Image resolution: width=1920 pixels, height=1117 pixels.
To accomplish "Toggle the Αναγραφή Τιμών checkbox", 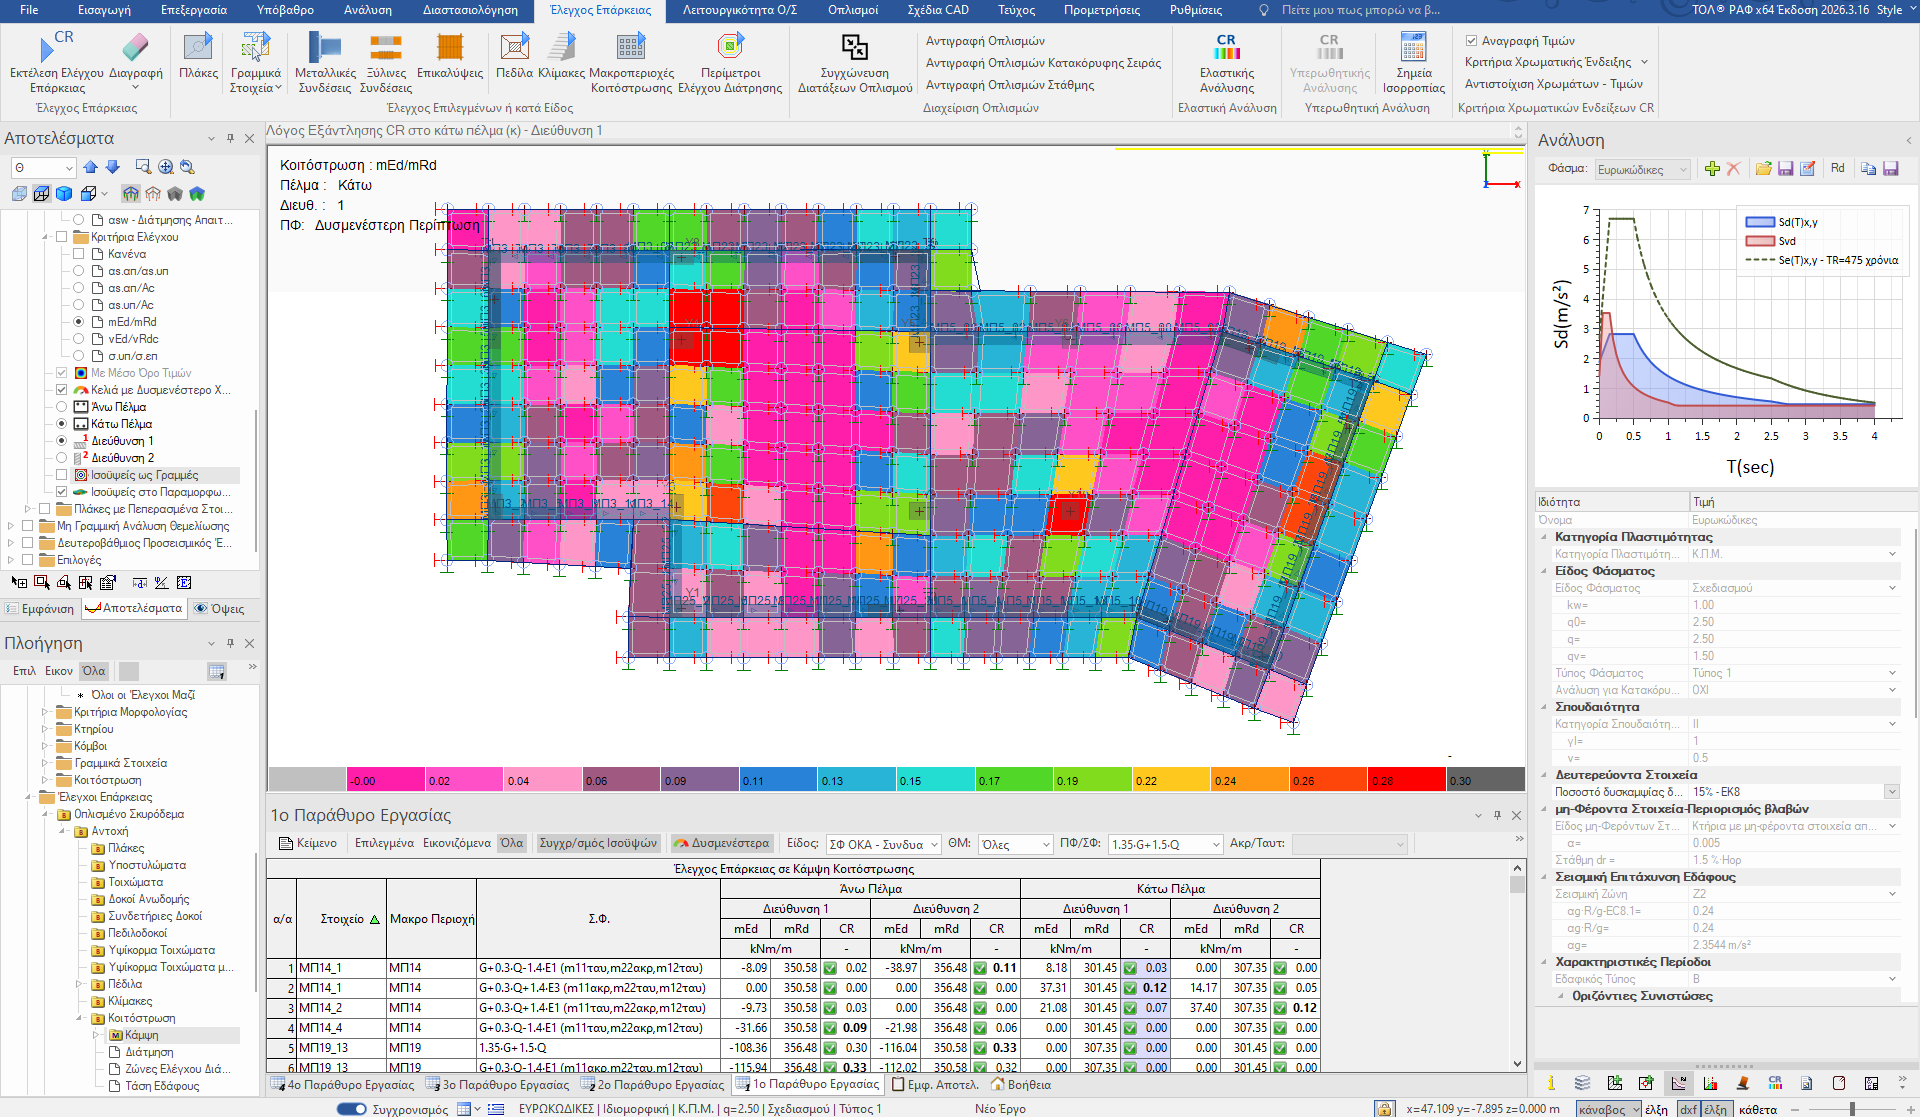I will coord(1471,41).
